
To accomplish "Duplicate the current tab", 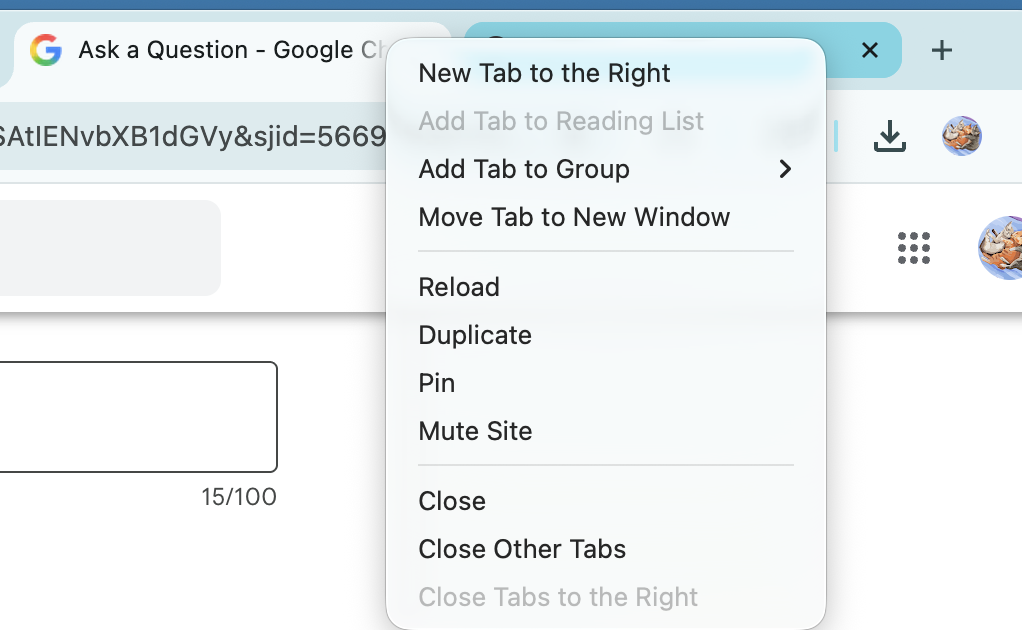I will click(x=475, y=335).
